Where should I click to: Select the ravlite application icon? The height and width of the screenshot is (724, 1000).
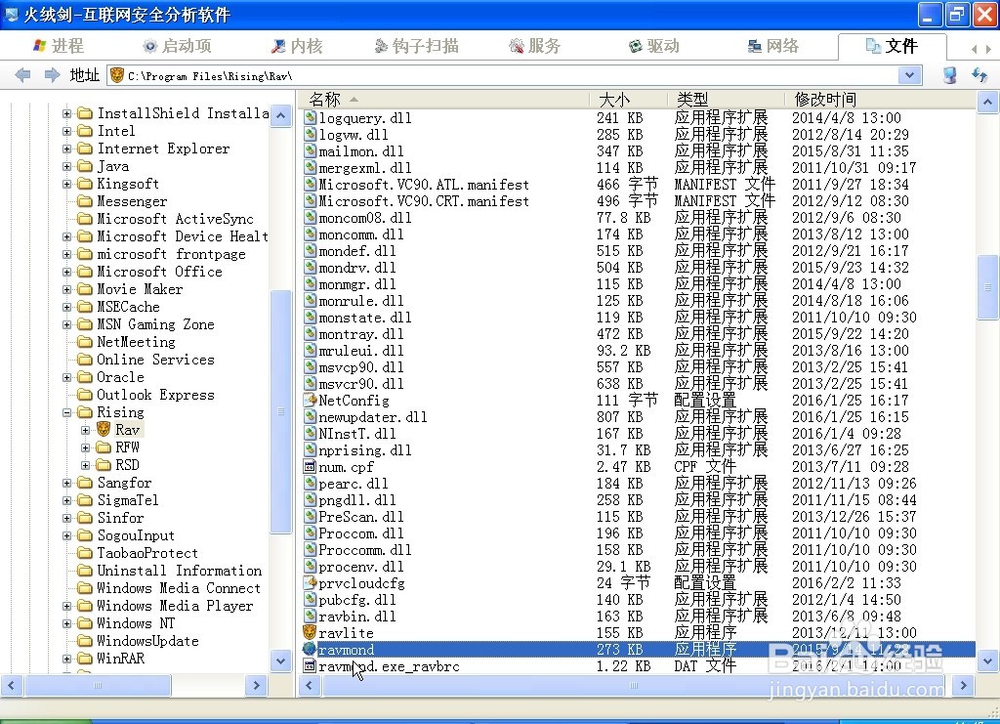pos(310,632)
